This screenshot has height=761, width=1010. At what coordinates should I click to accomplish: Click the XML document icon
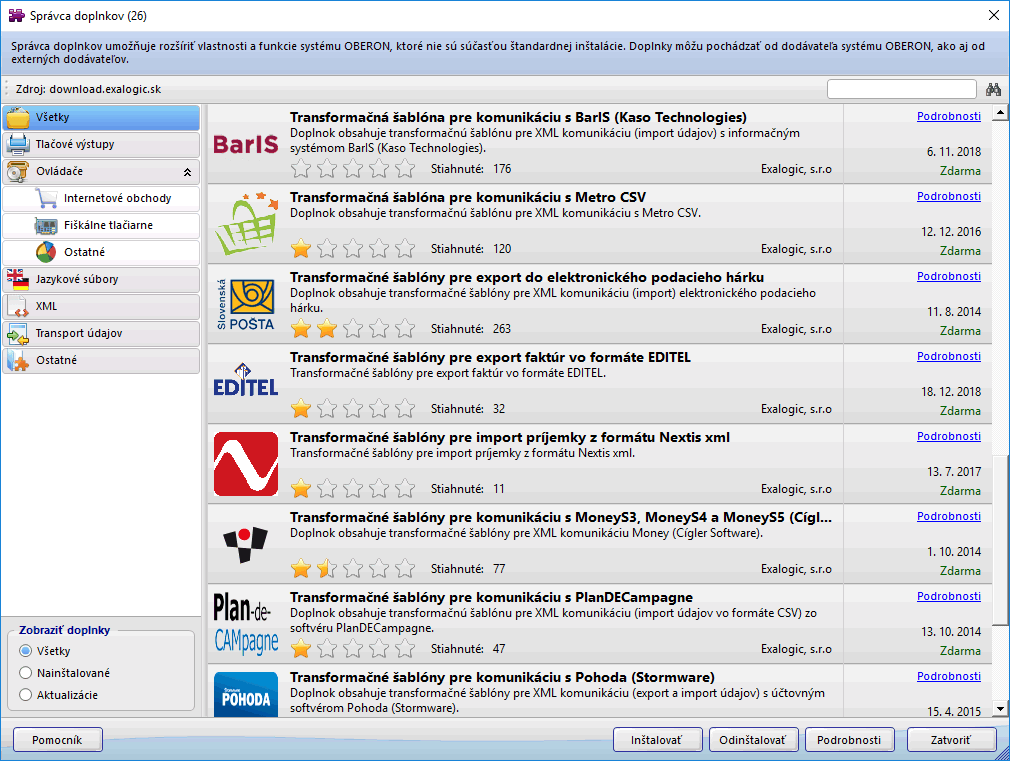point(18,306)
